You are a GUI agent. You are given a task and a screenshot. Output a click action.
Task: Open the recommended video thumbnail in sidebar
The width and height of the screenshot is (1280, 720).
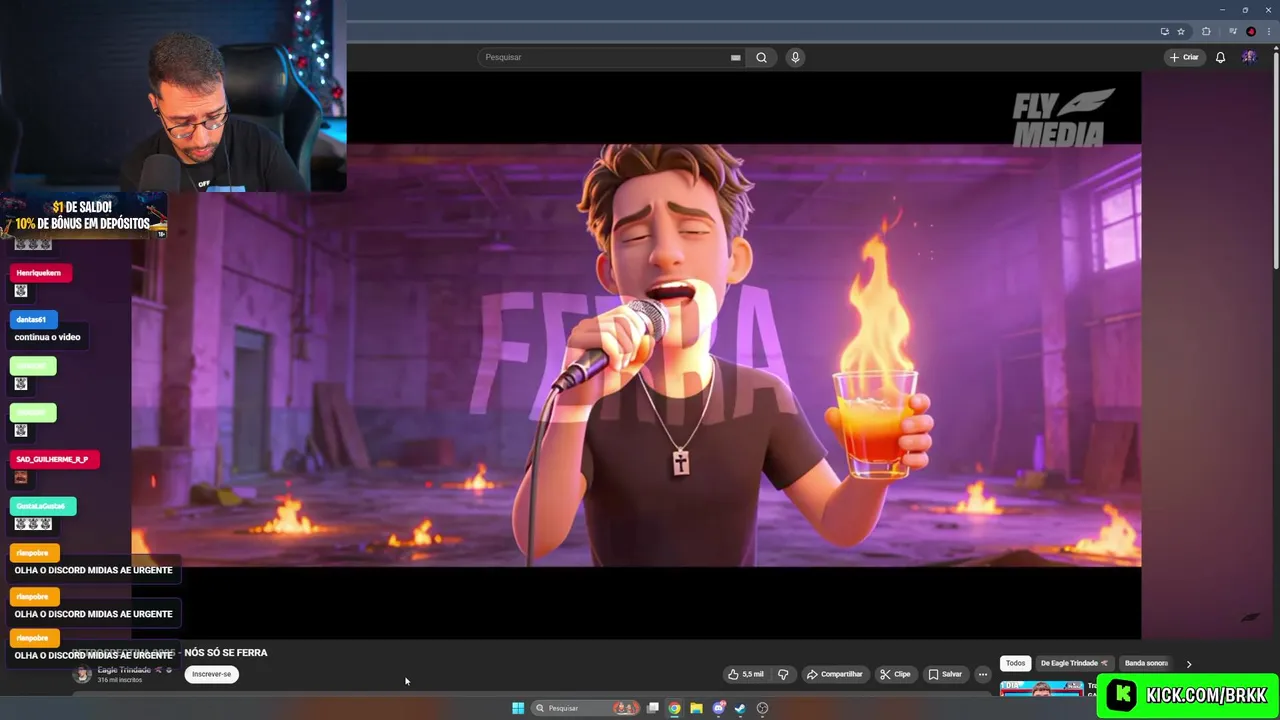click(1041, 688)
